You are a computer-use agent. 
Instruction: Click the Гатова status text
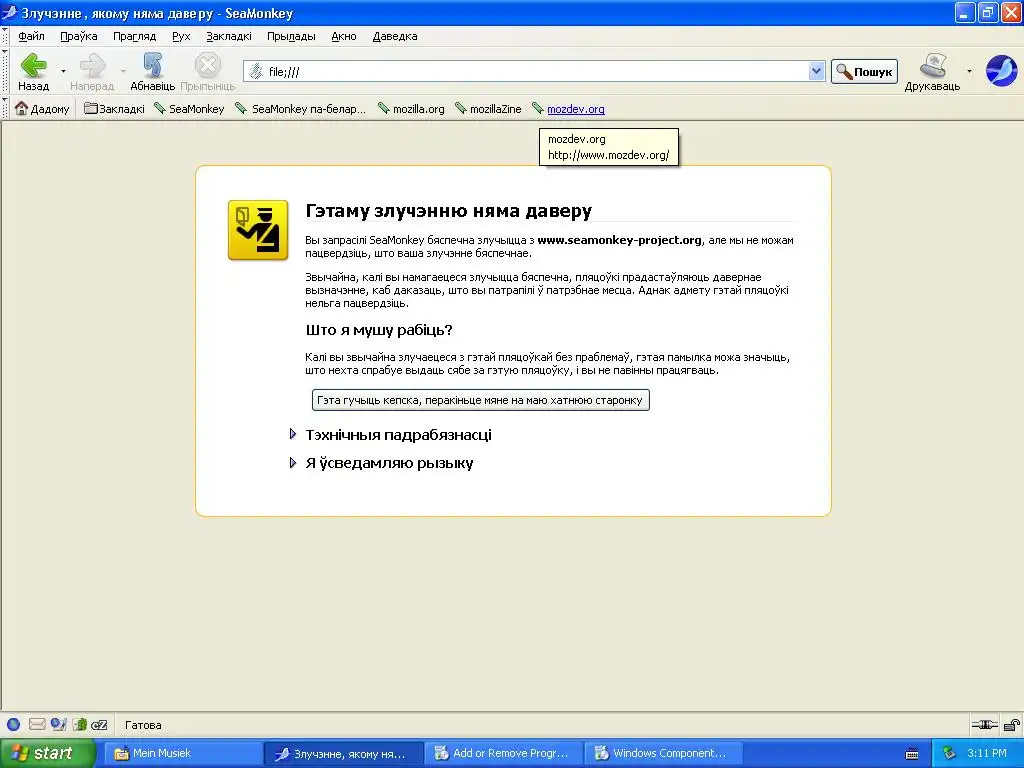pos(143,725)
